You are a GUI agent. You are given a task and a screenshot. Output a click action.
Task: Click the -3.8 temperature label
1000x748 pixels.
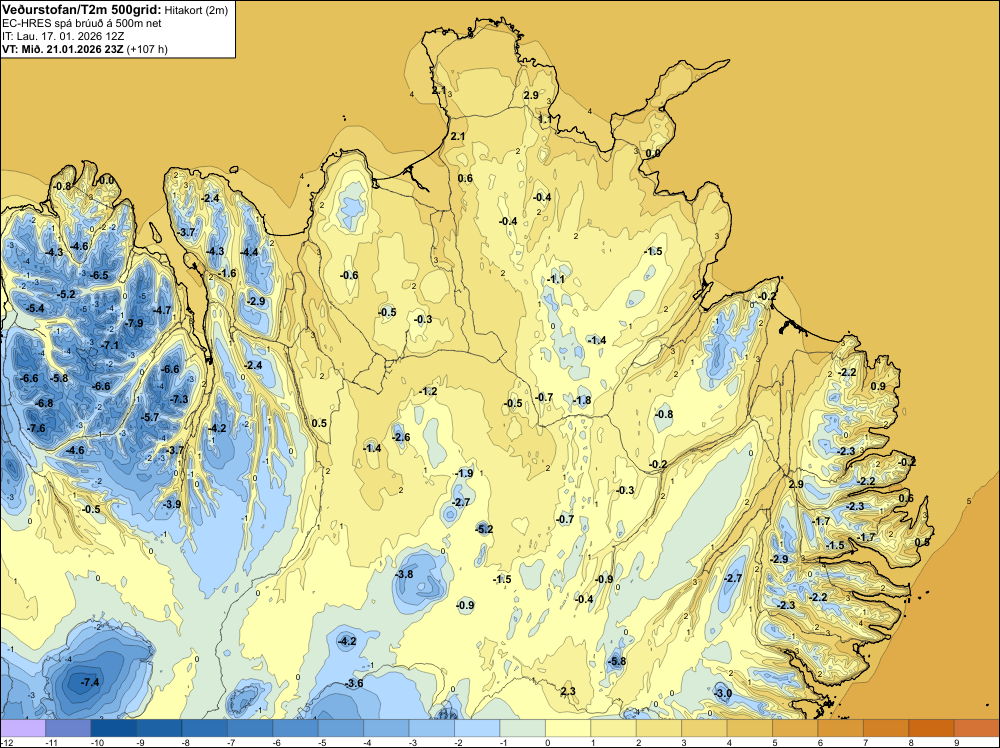pyautogui.click(x=404, y=574)
